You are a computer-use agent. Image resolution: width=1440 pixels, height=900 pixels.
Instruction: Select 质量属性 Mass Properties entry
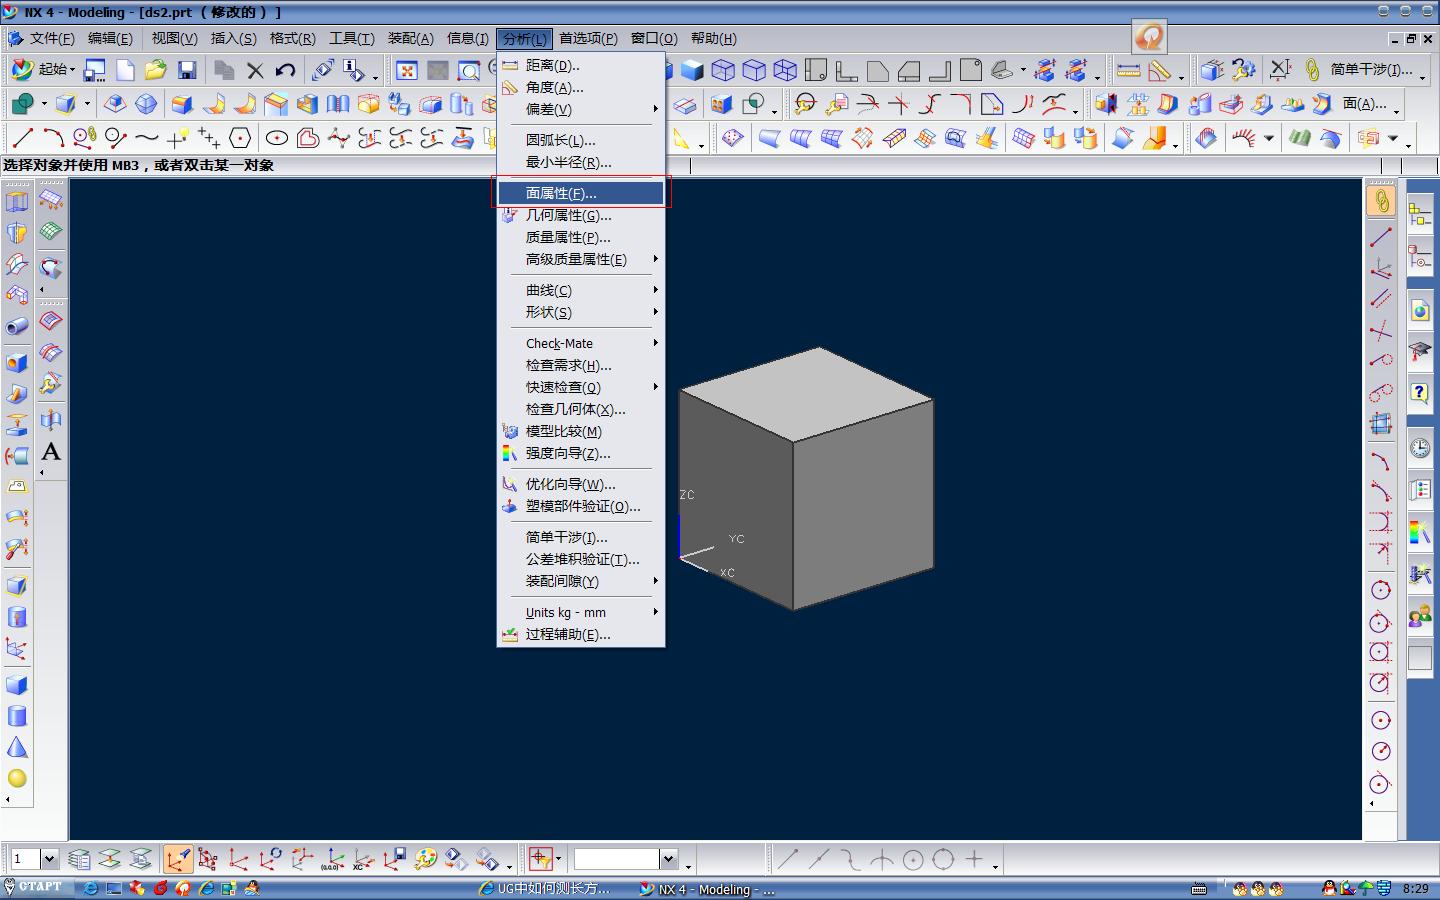tap(581, 237)
